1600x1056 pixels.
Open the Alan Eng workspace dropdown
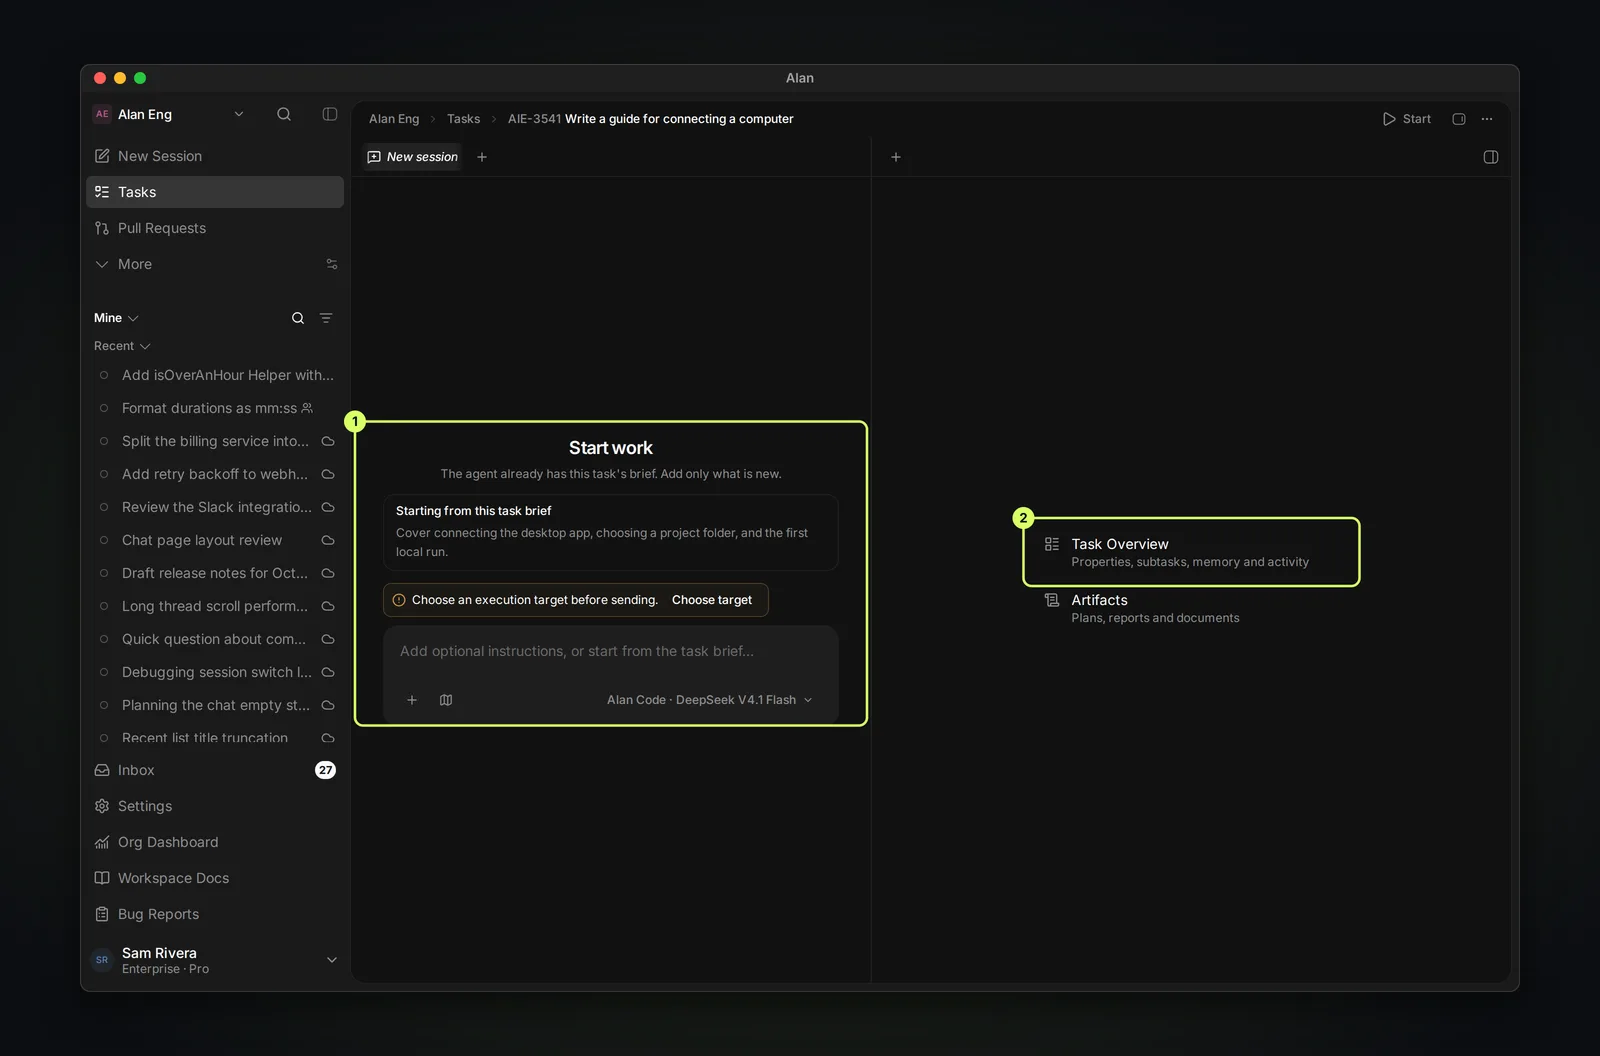click(x=239, y=114)
